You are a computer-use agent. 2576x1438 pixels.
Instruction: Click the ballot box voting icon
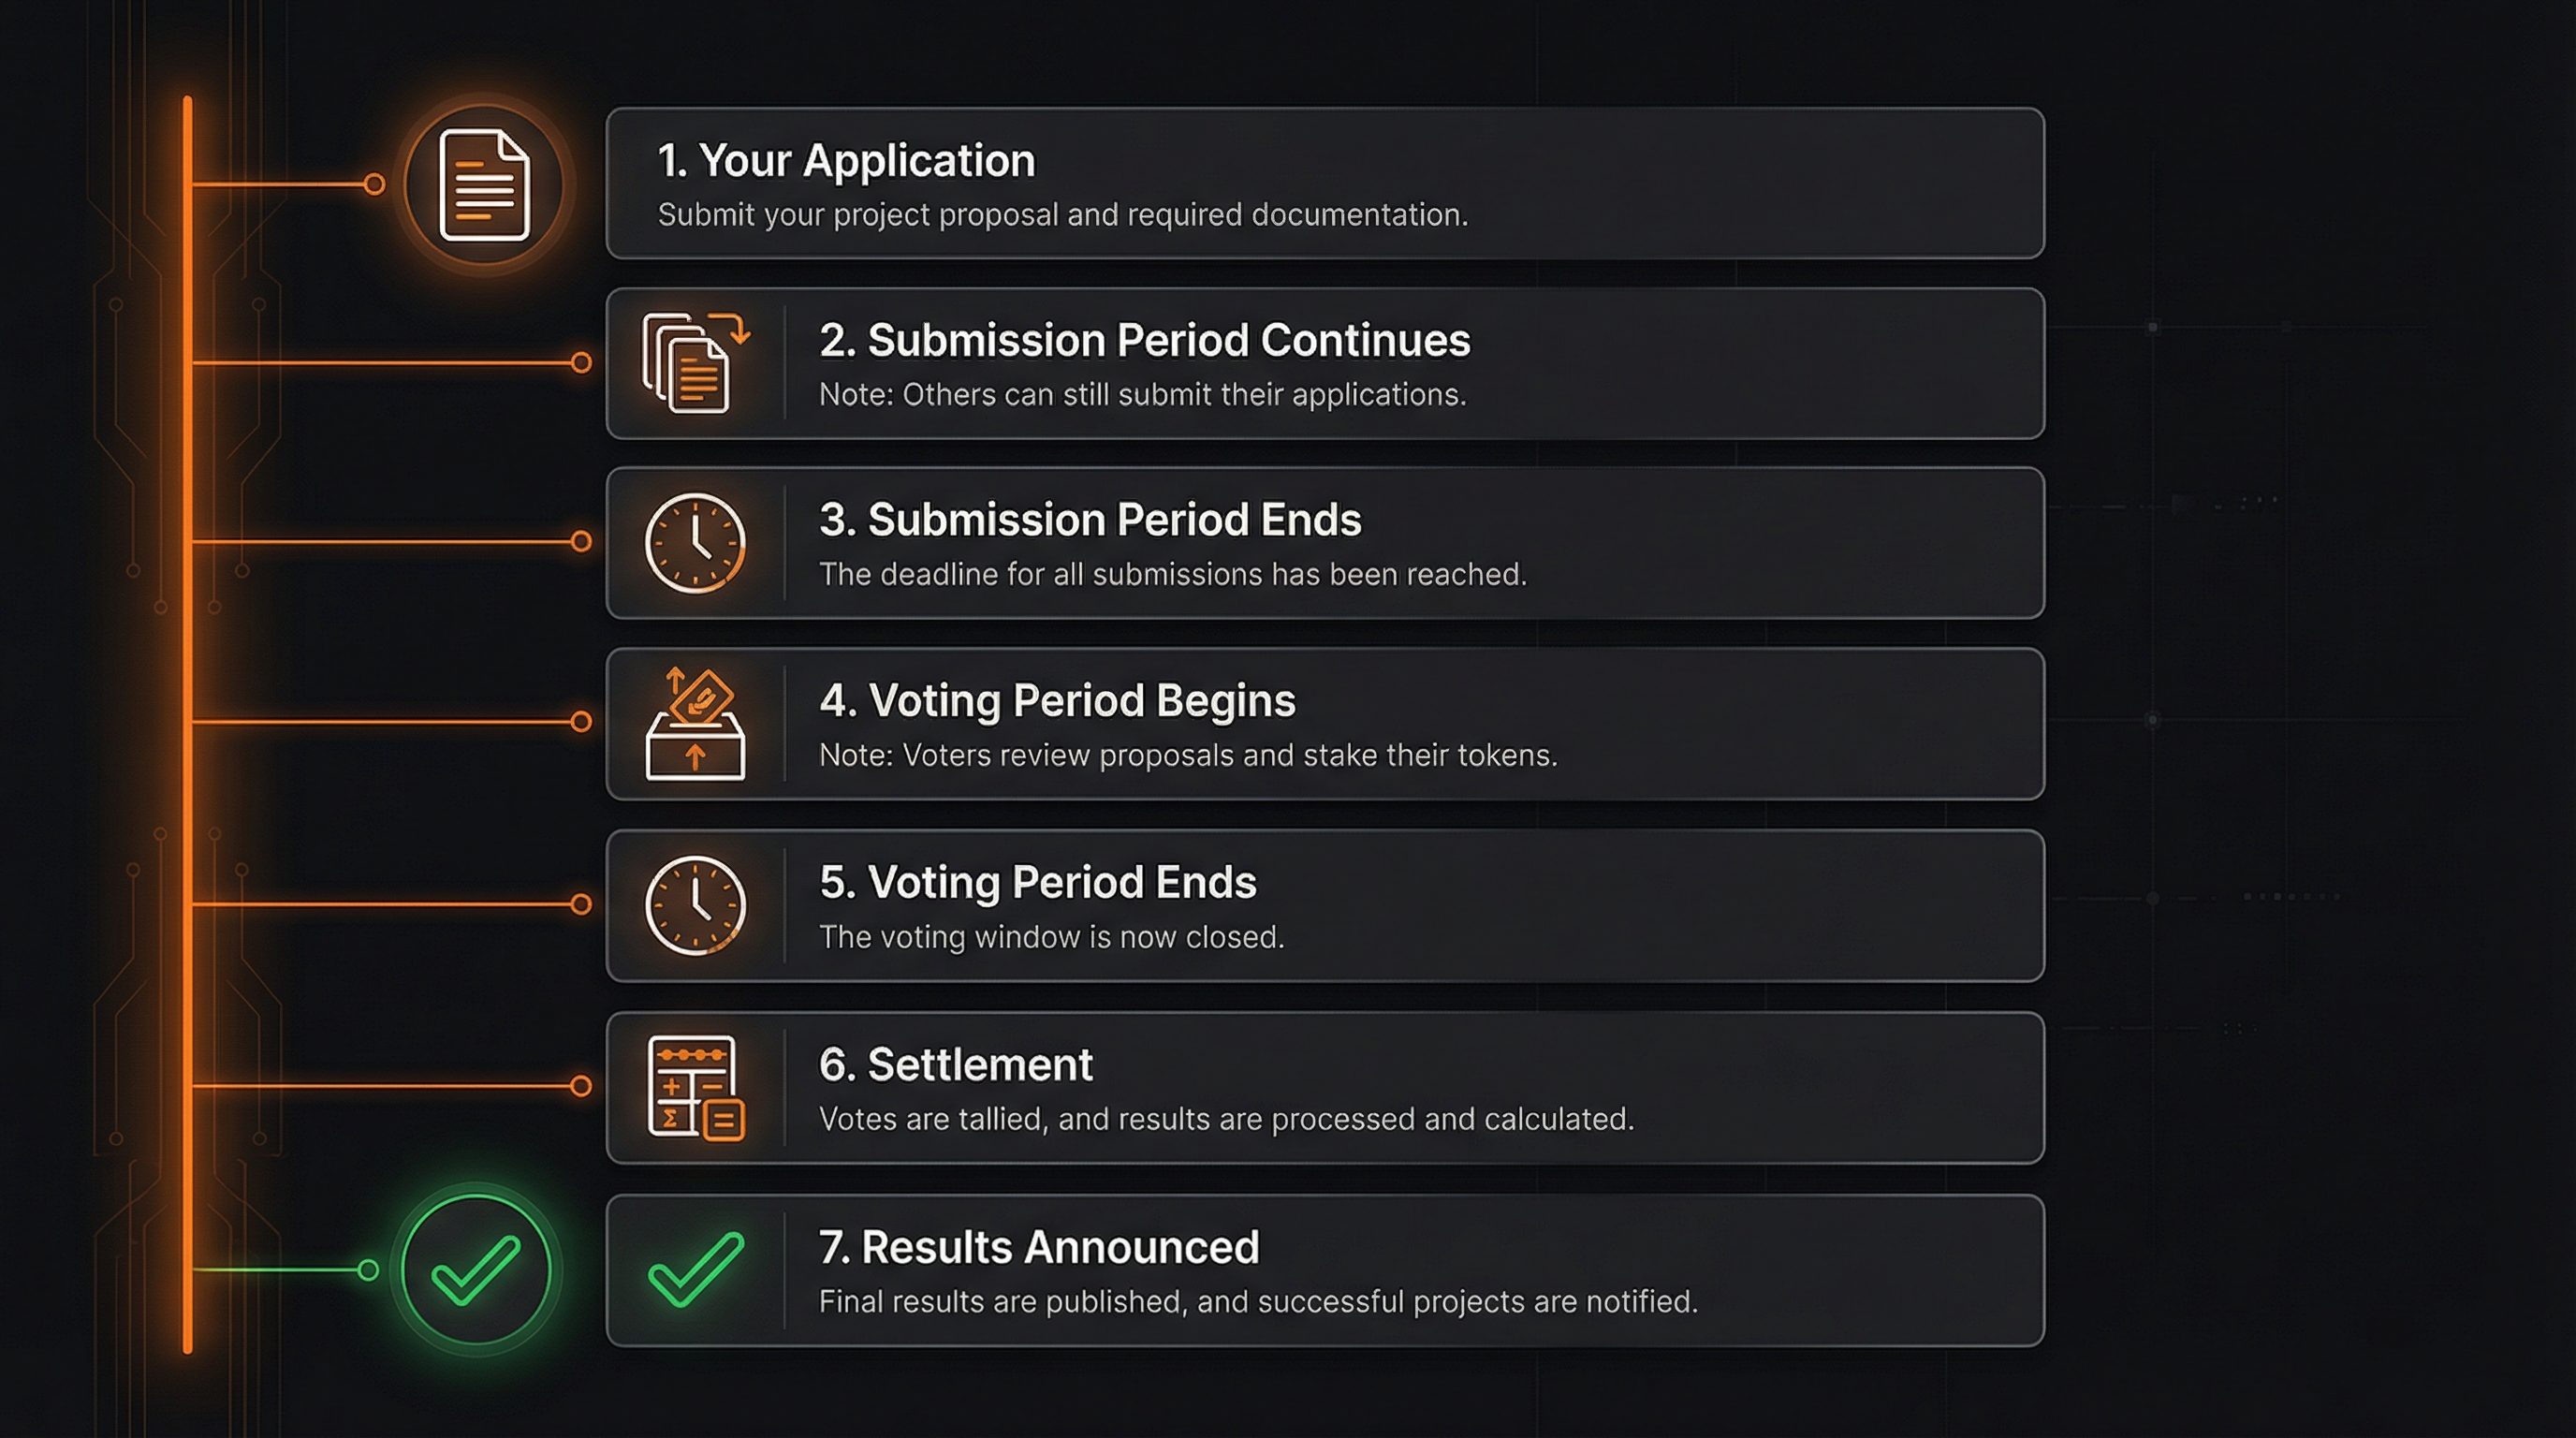(x=694, y=724)
